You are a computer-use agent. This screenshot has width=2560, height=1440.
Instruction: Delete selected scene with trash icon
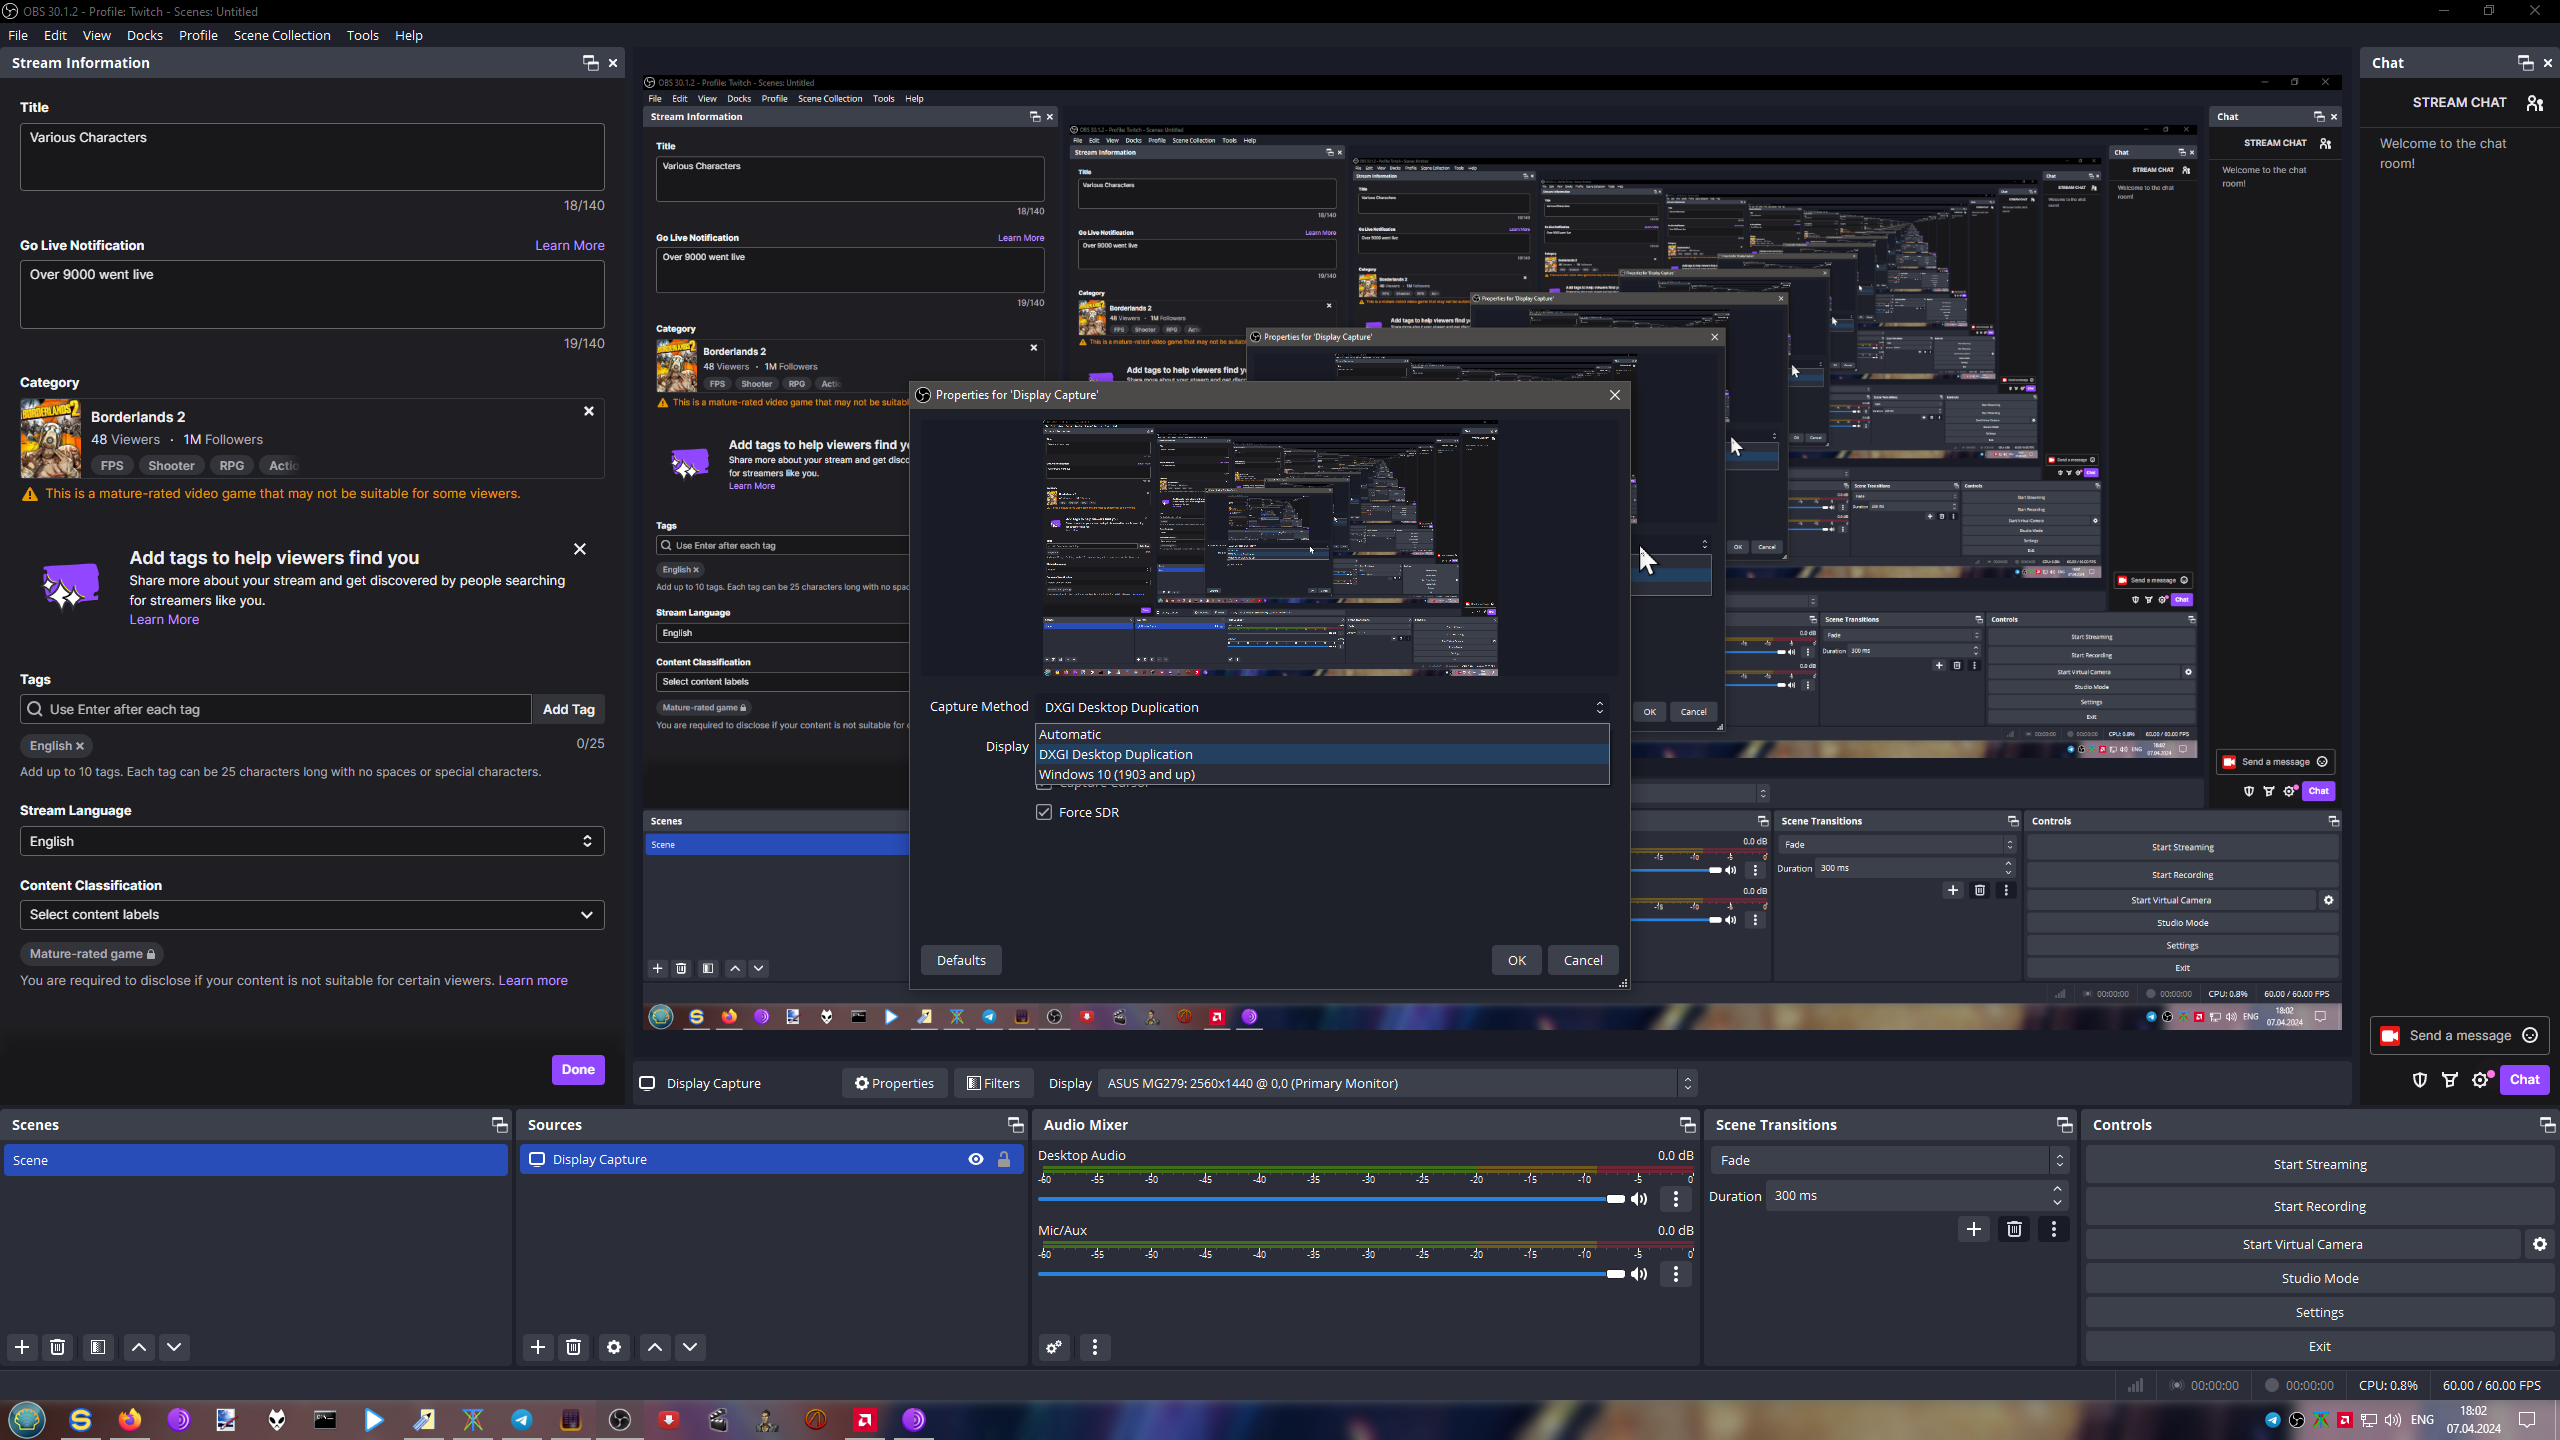coord(58,1347)
